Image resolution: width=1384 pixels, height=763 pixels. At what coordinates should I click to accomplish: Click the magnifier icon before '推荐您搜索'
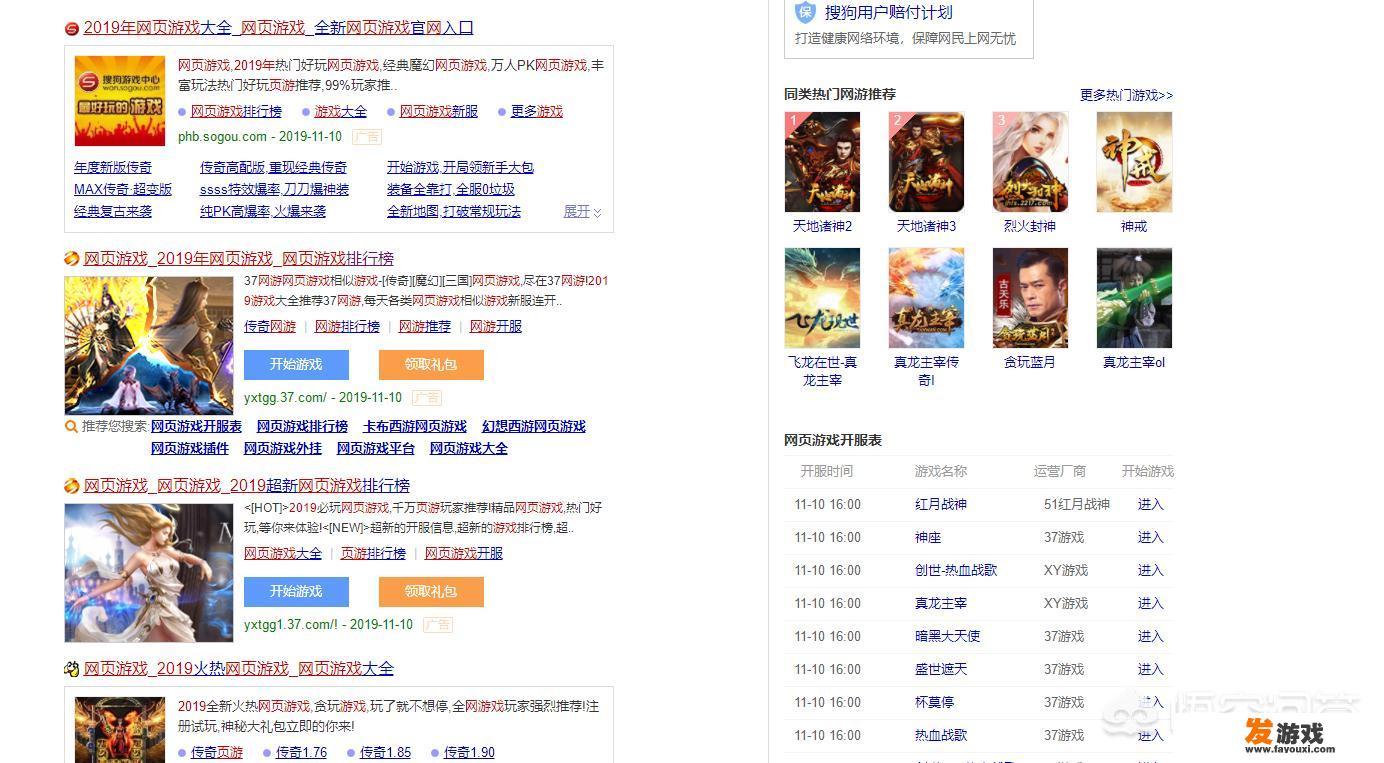[71, 427]
